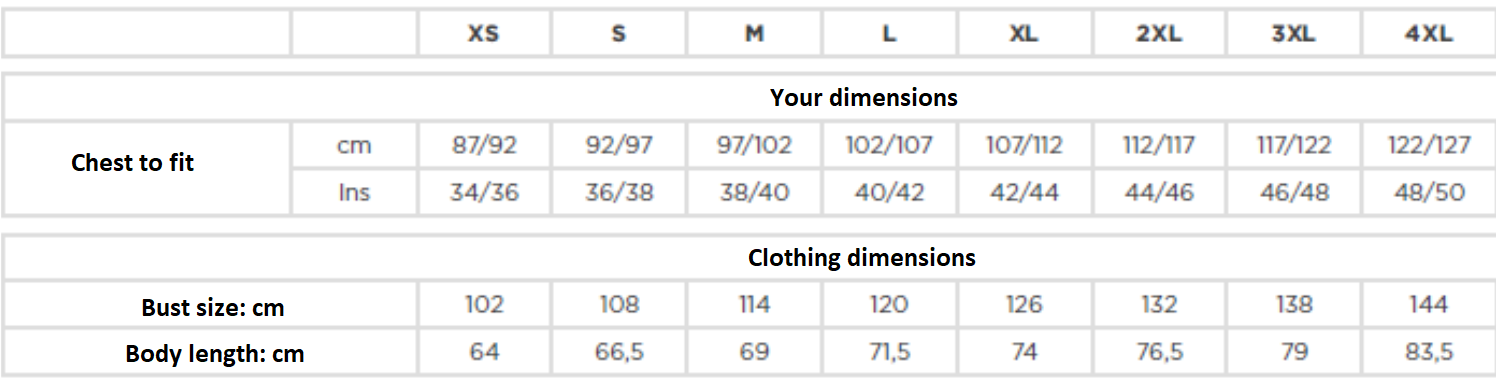Select the M size header cell

[754, 33]
